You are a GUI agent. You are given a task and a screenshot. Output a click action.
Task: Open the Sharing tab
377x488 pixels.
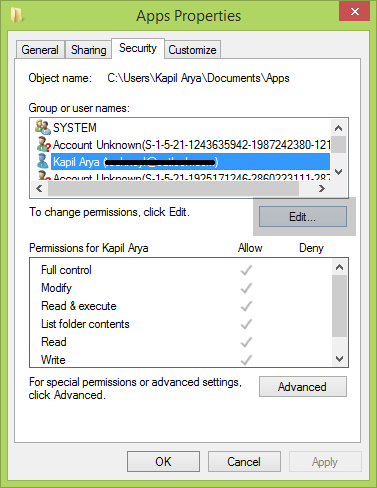(88, 50)
